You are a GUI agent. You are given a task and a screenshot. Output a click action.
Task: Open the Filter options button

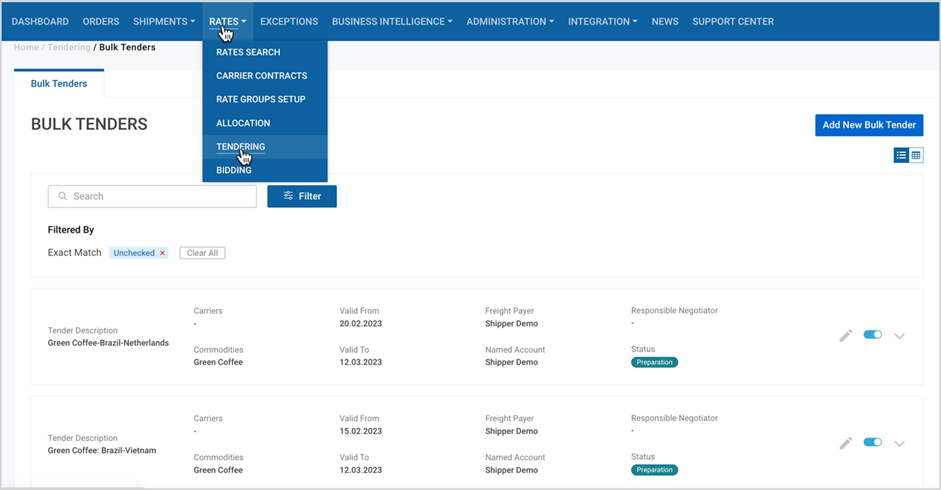click(x=302, y=196)
